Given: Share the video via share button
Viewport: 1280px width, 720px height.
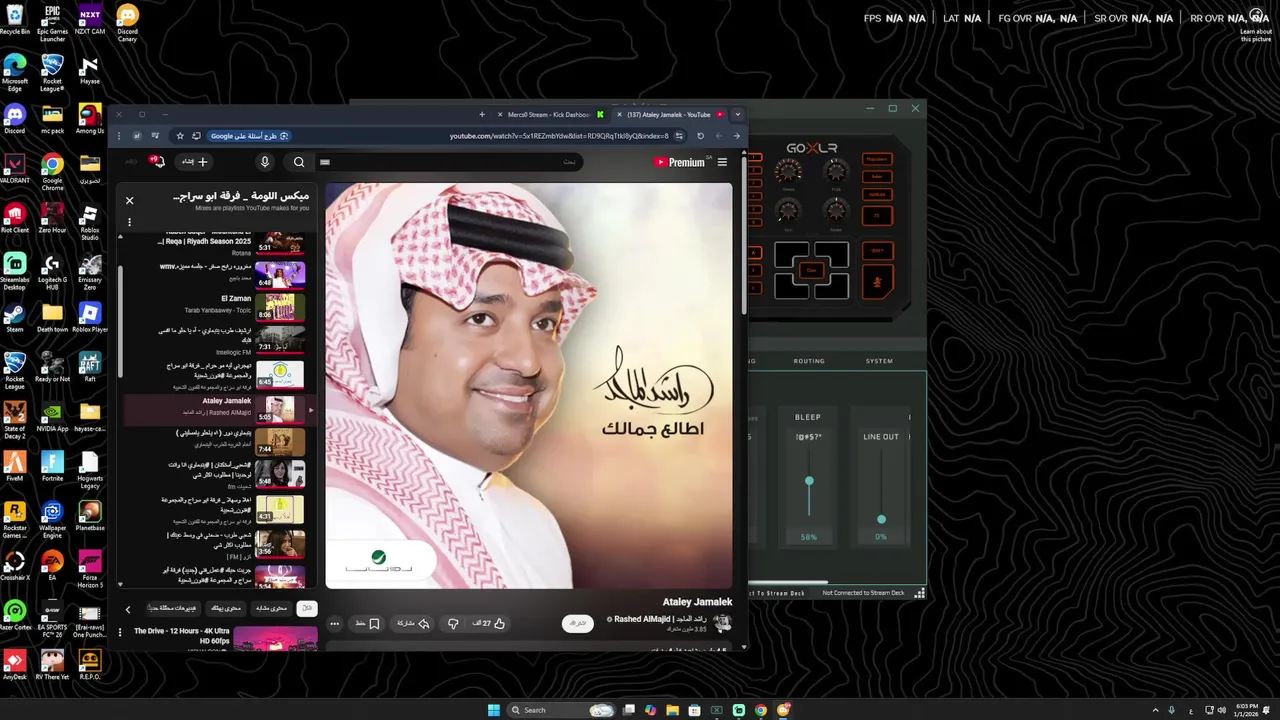Looking at the screenshot, I should click(413, 623).
